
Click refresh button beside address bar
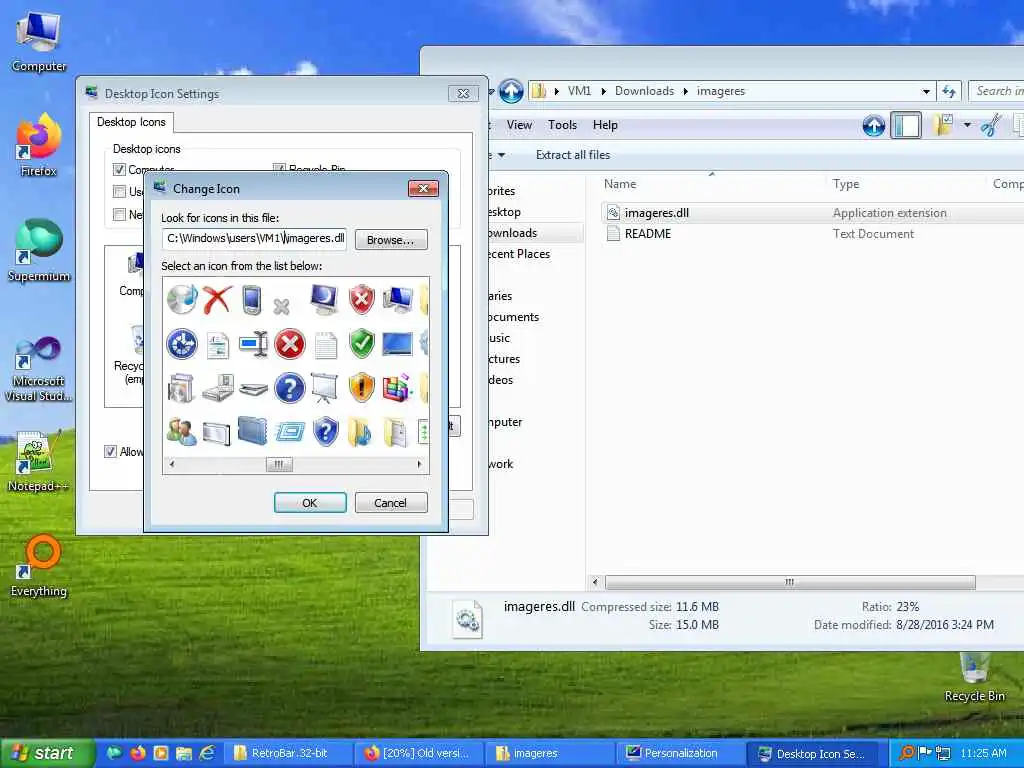[948, 92]
